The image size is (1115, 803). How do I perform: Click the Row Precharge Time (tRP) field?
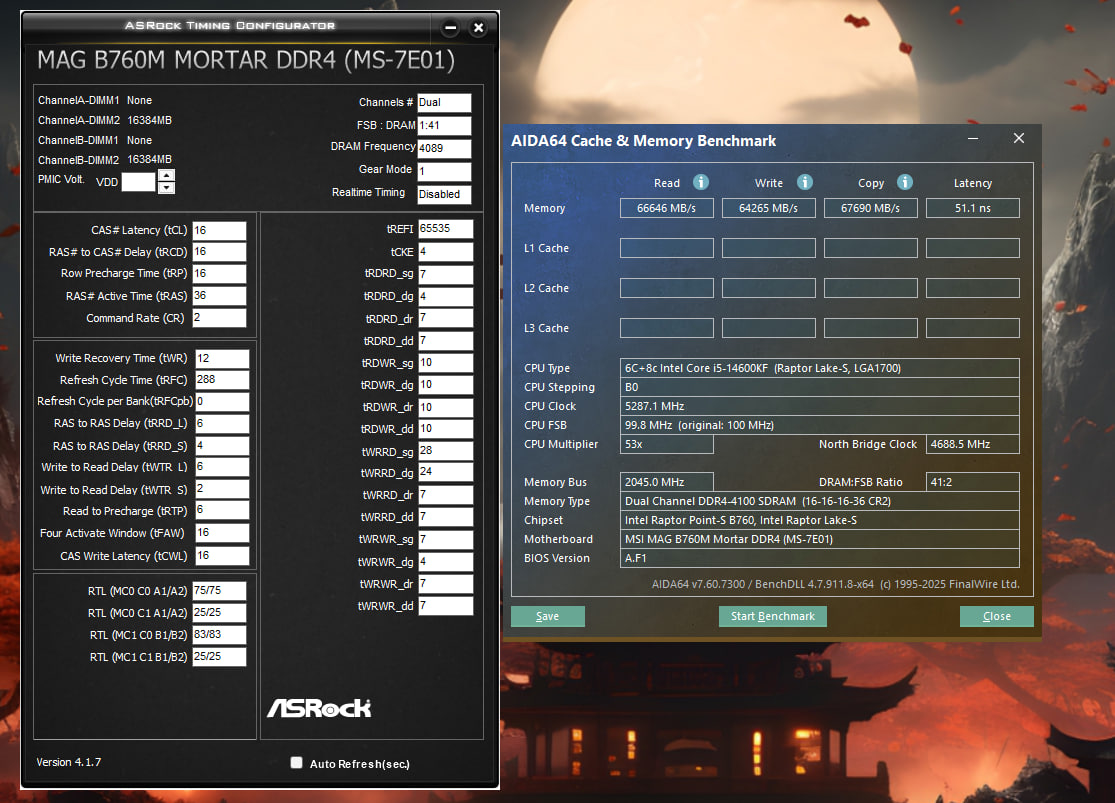point(219,274)
